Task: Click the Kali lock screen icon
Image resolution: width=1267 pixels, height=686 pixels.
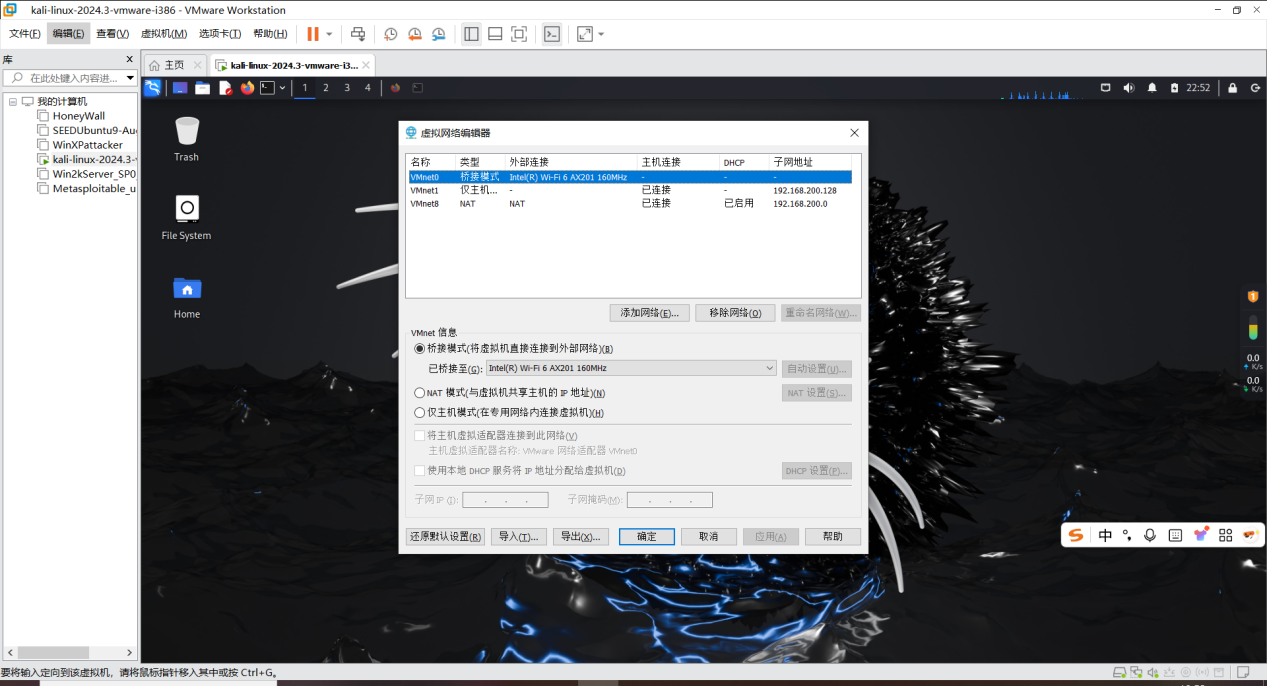Action: (x=1232, y=88)
